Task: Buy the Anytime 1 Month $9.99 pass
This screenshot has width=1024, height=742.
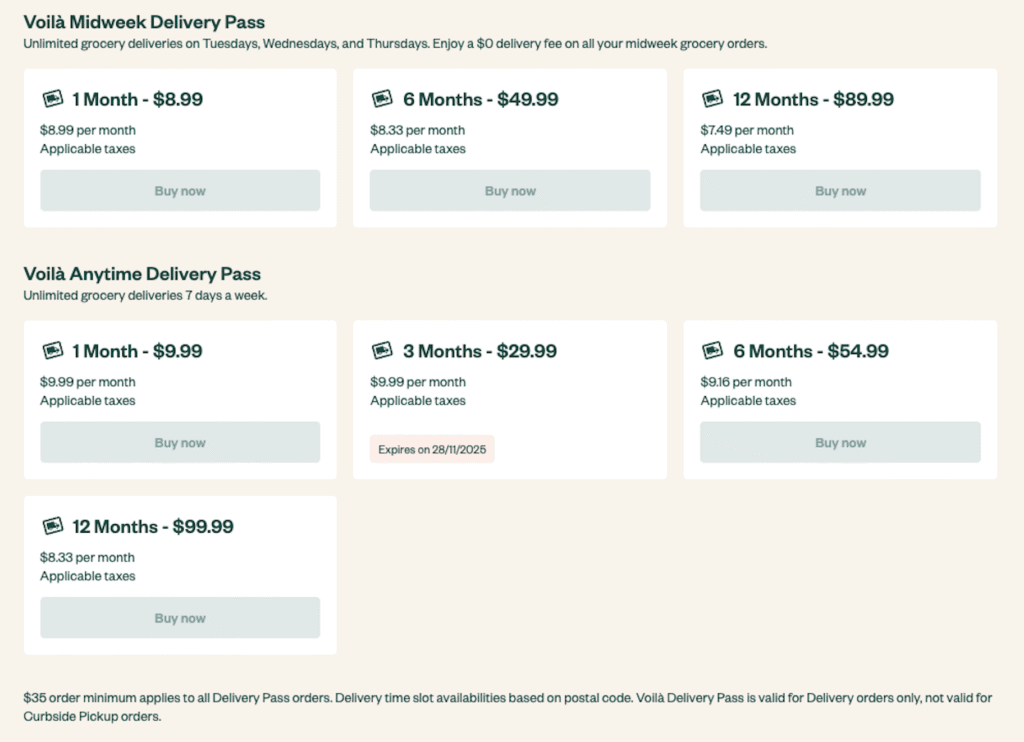Action: coord(180,443)
